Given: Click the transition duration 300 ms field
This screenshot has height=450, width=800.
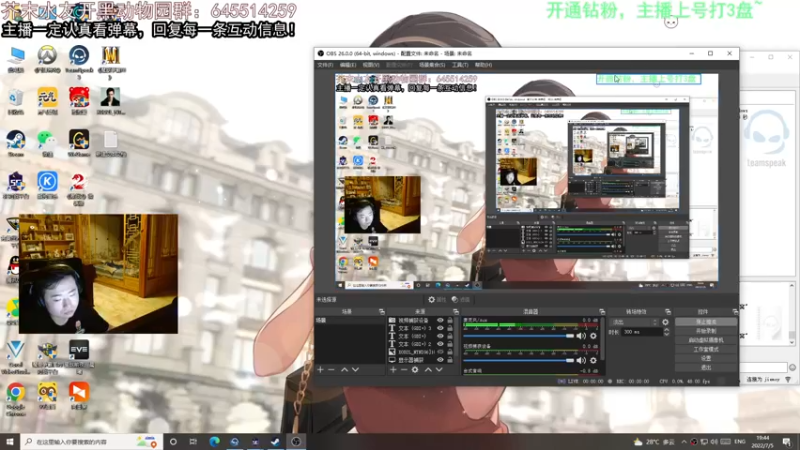Looking at the screenshot, I should pyautogui.click(x=641, y=332).
